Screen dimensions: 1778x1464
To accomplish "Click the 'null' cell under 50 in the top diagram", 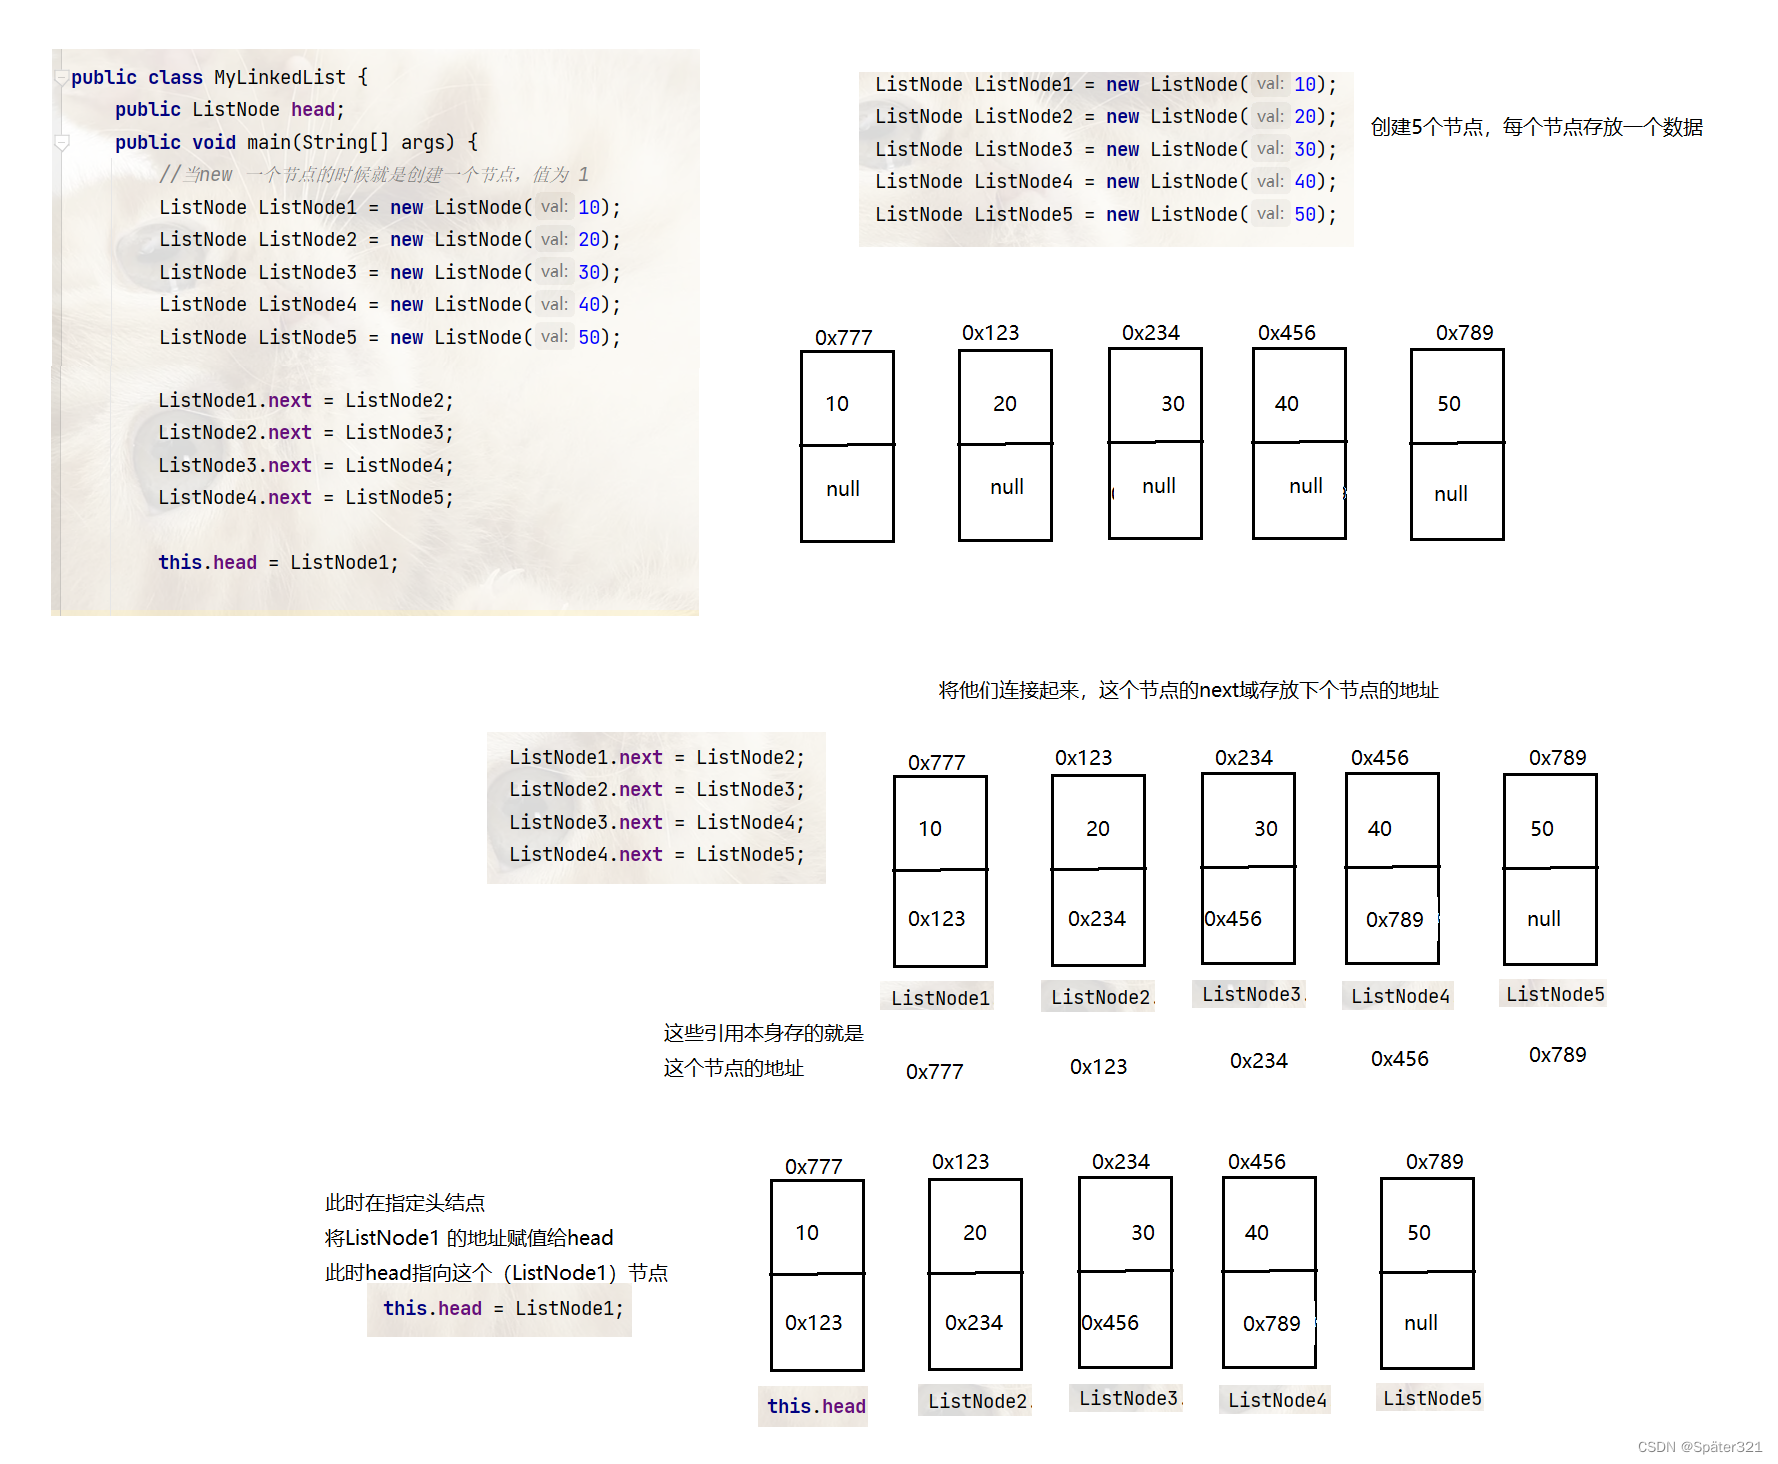I will 1457,491.
